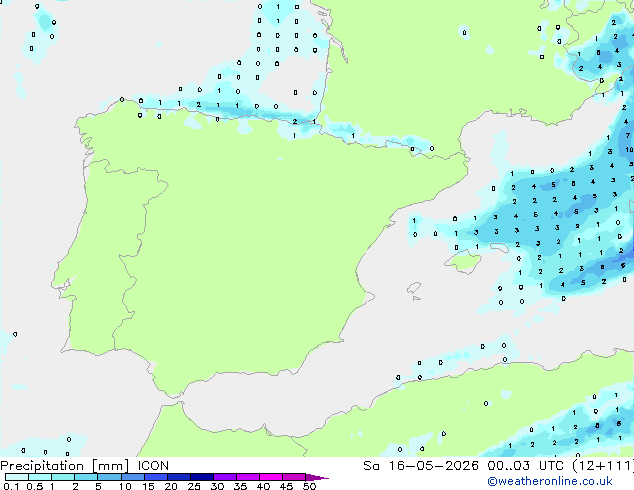Click the legend label '50'
The width and height of the screenshot is (634, 490).
click(x=310, y=486)
